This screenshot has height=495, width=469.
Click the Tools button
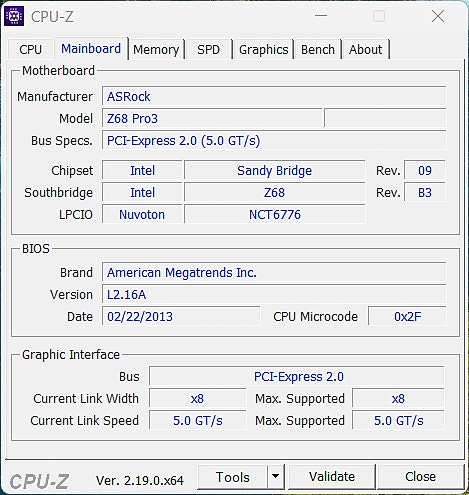tap(233, 477)
